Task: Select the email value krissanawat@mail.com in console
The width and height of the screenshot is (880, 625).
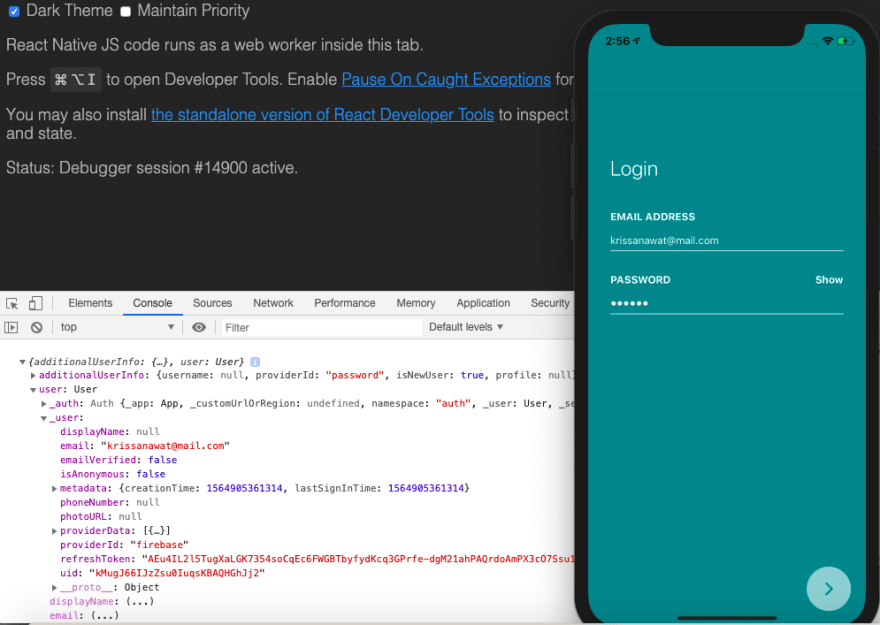Action: pos(166,446)
